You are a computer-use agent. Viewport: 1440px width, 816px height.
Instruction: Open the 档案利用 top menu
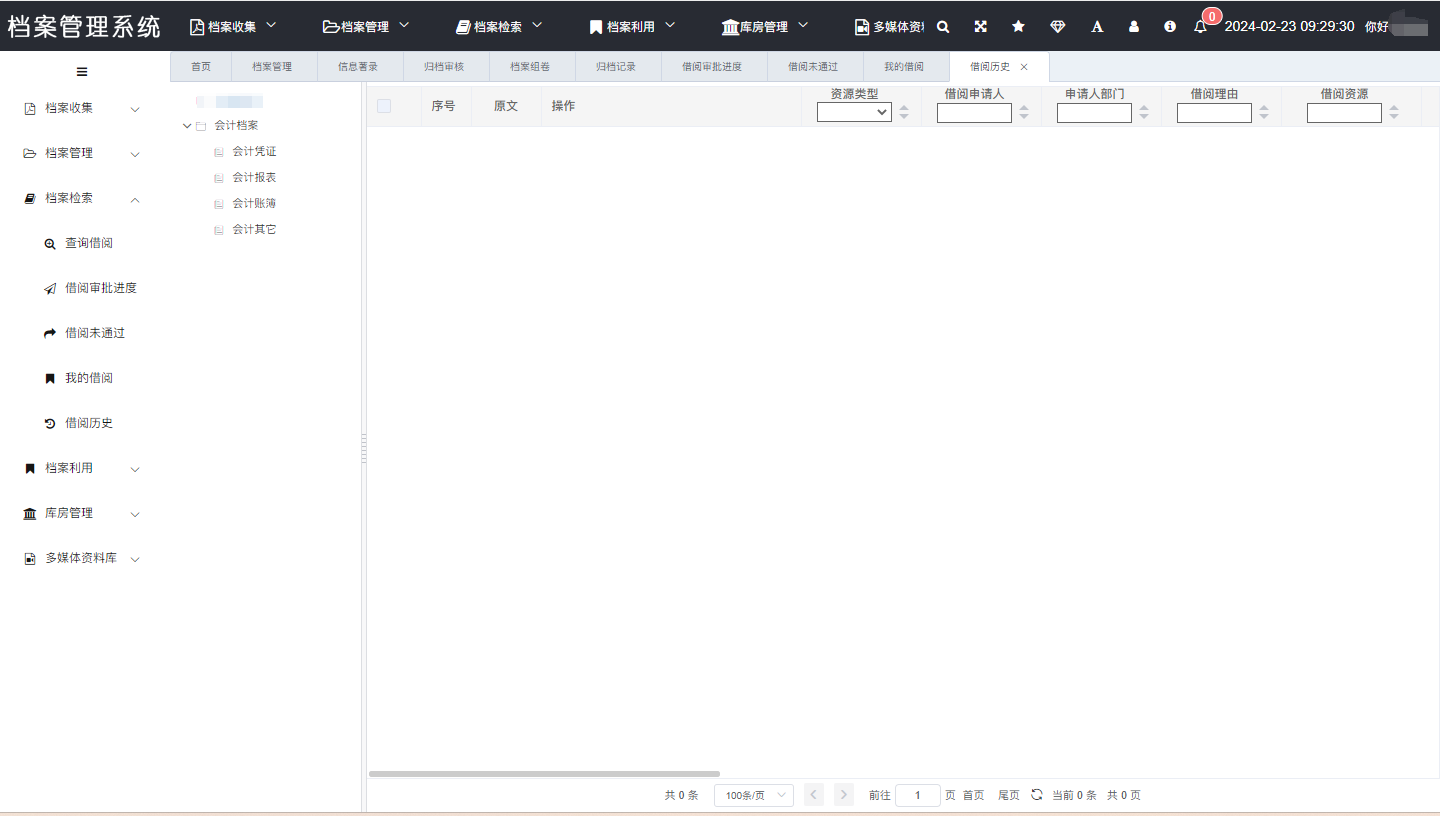[x=632, y=27]
